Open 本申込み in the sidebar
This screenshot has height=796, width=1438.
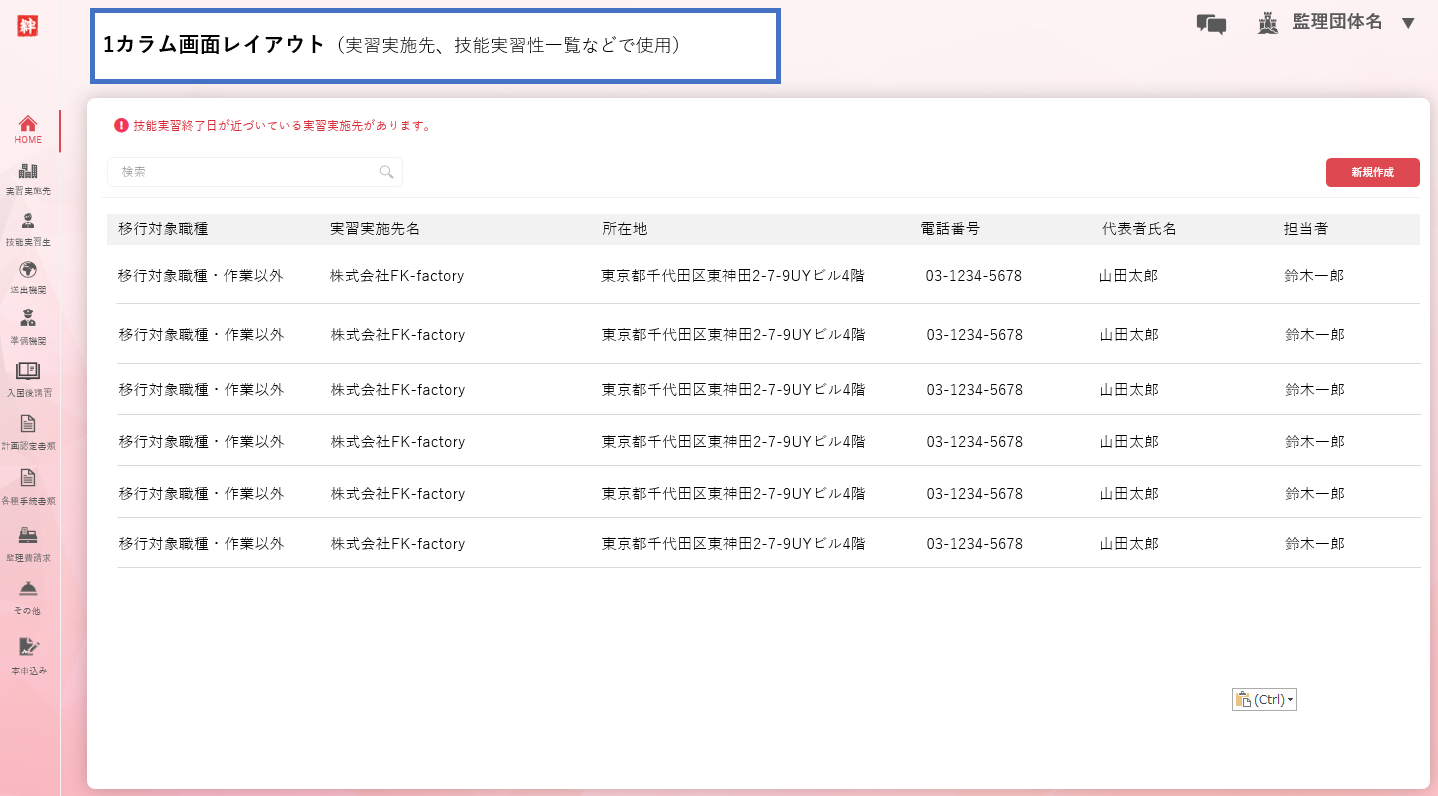(x=28, y=647)
